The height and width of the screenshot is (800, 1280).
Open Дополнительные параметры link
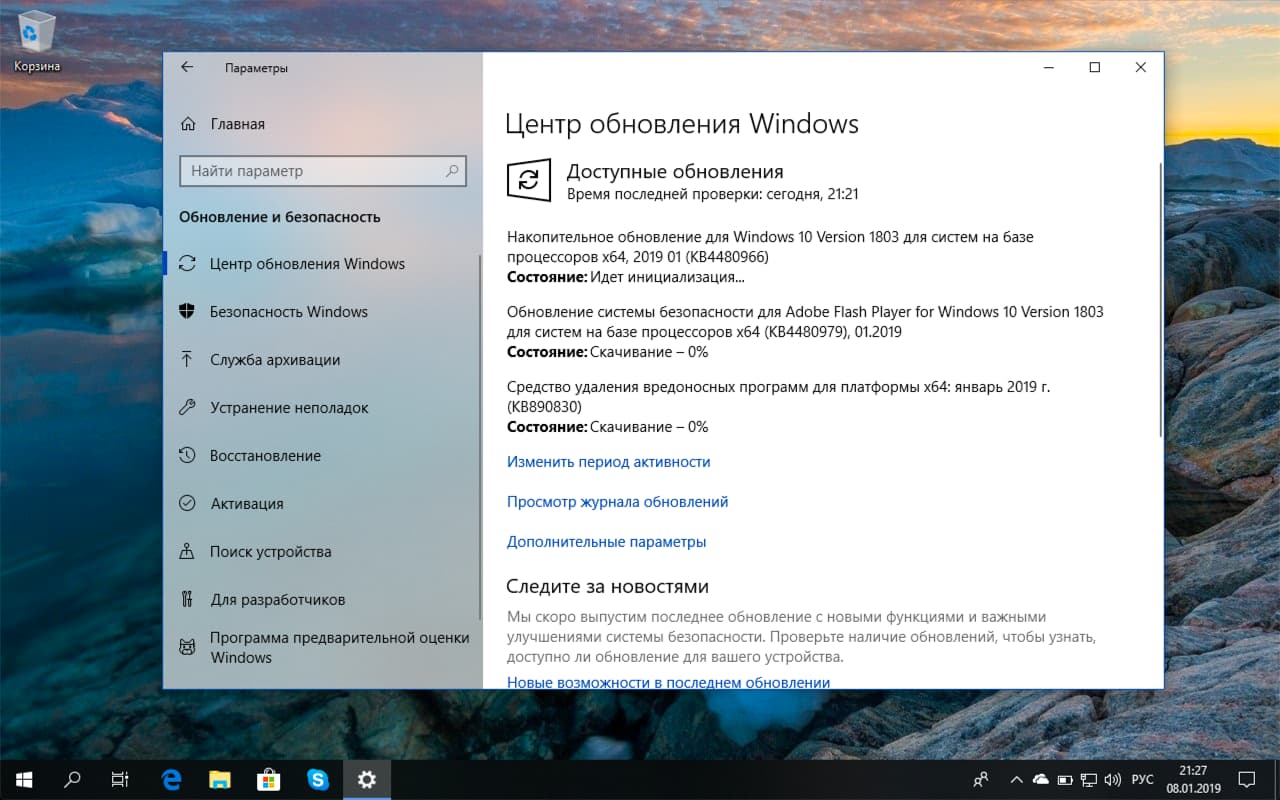pos(606,541)
